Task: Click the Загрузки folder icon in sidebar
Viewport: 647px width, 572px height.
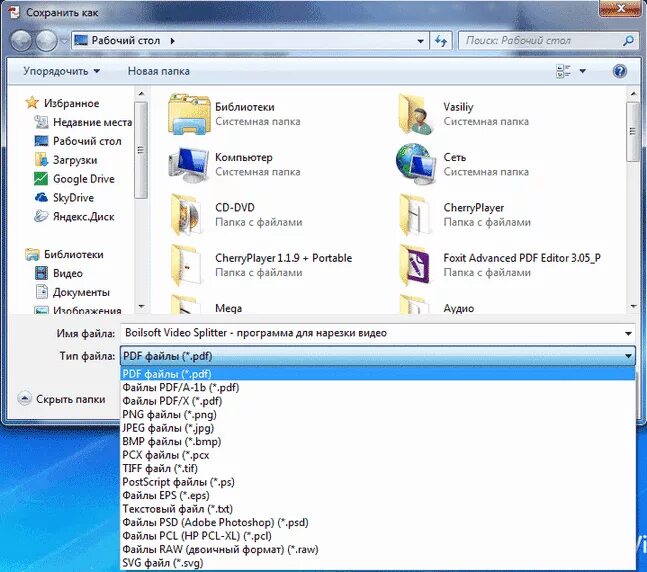Action: [41, 160]
